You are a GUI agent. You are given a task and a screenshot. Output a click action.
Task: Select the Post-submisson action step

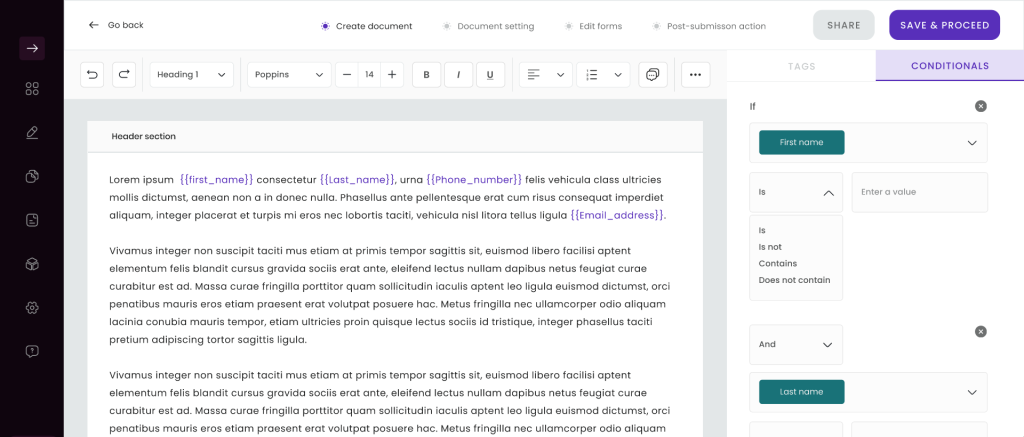pos(709,26)
